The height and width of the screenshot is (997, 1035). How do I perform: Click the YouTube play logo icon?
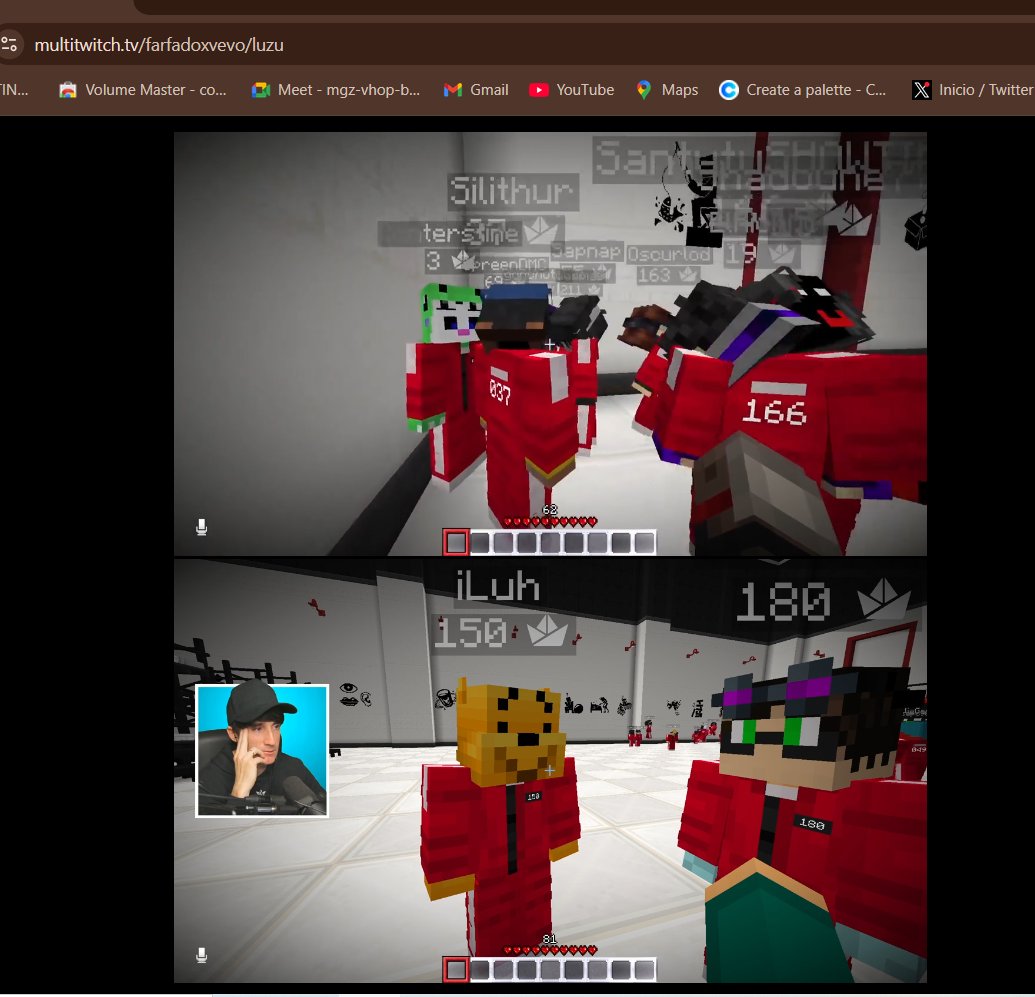pyautogui.click(x=539, y=90)
